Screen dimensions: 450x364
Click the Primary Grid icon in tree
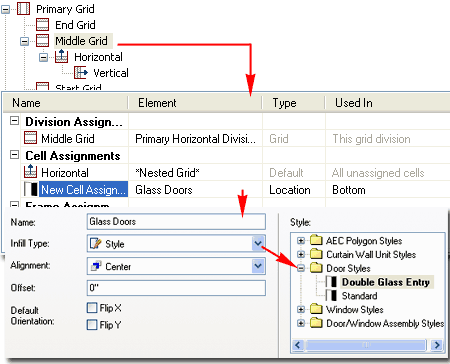23,9
